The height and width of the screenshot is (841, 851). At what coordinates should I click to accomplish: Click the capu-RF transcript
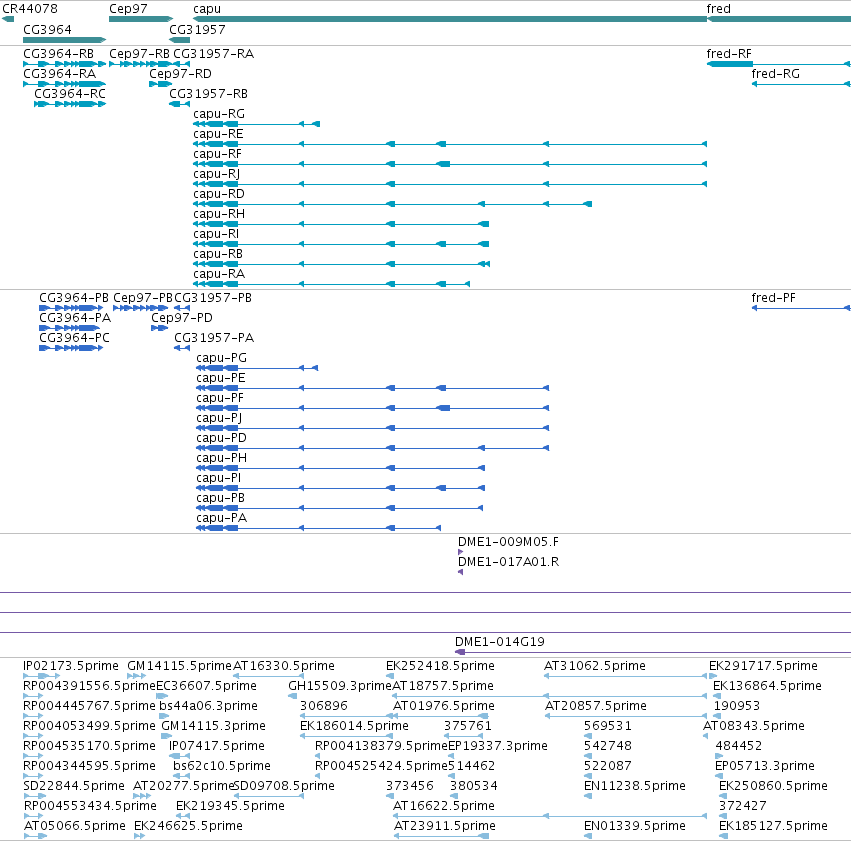(x=450, y=164)
